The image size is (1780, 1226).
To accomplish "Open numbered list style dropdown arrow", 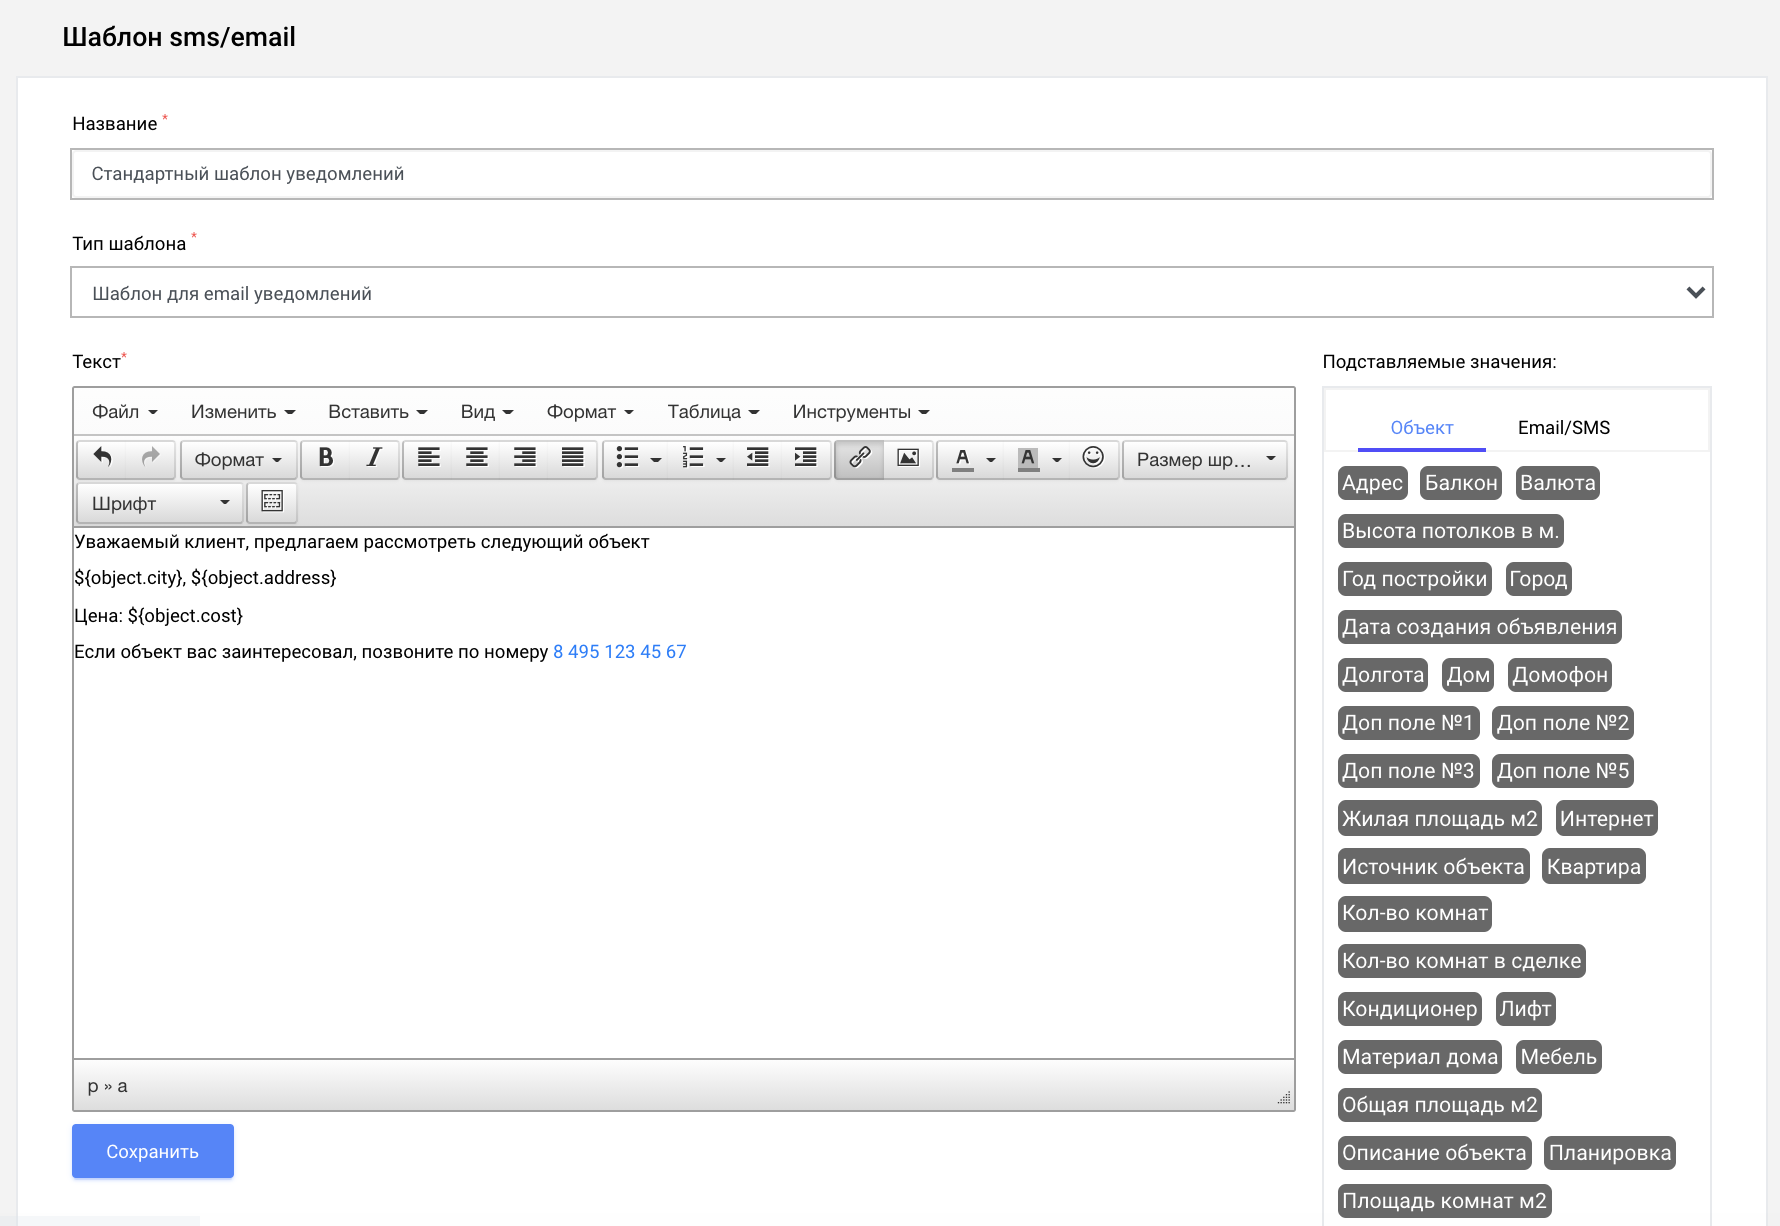I will pos(721,460).
